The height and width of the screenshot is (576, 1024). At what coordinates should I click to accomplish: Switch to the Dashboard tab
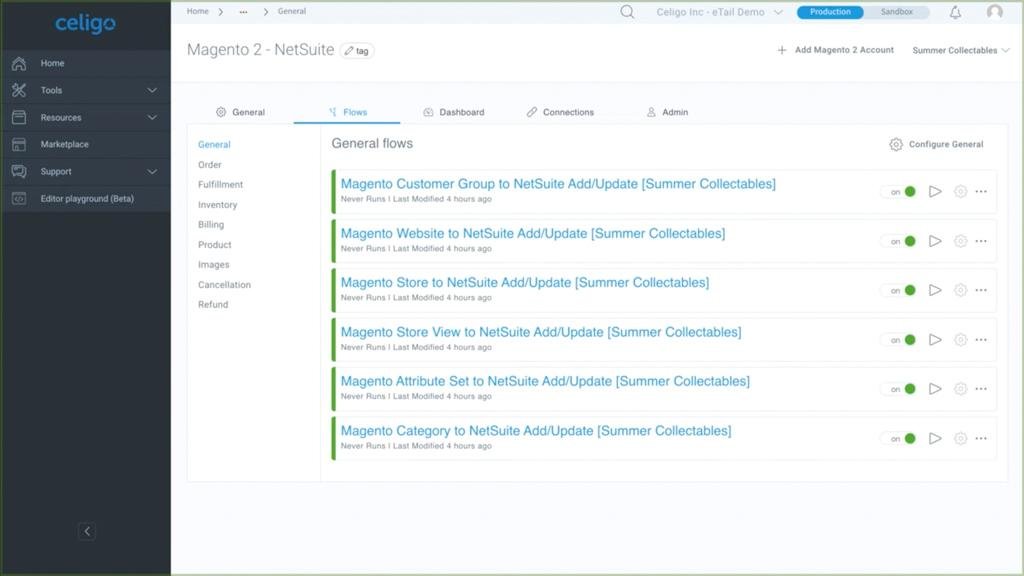454,112
